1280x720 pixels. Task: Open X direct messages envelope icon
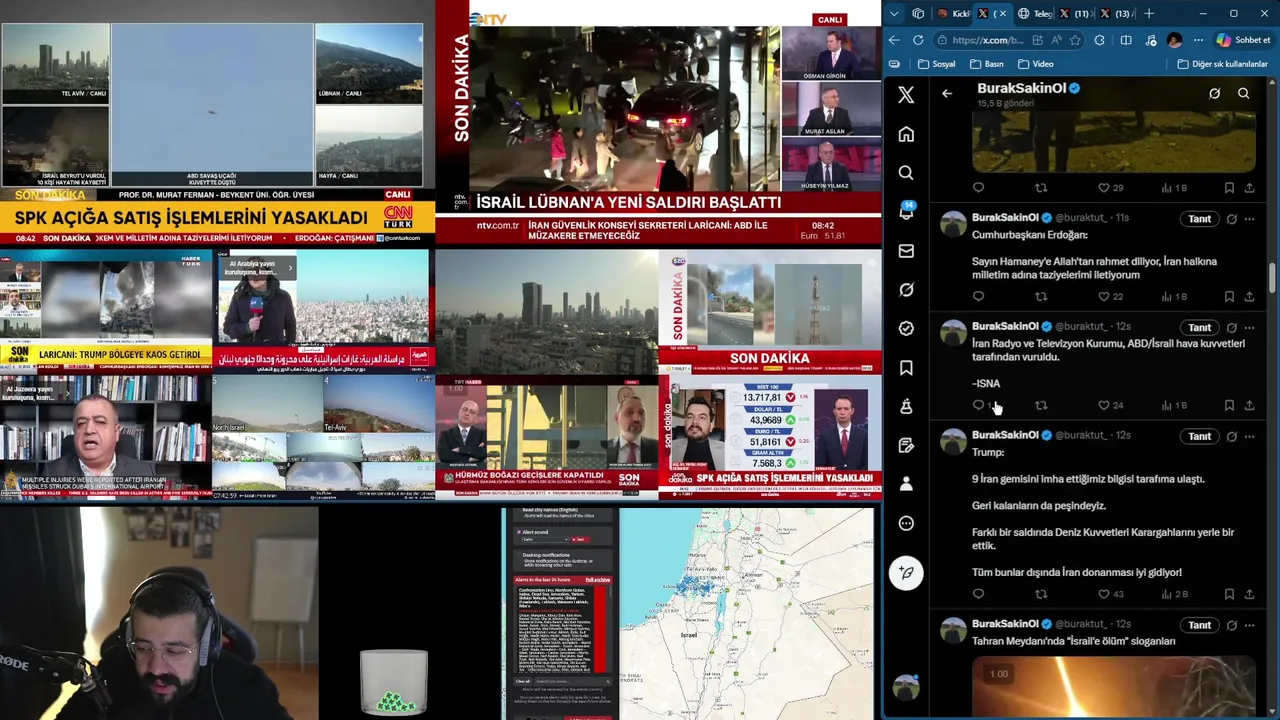906,251
